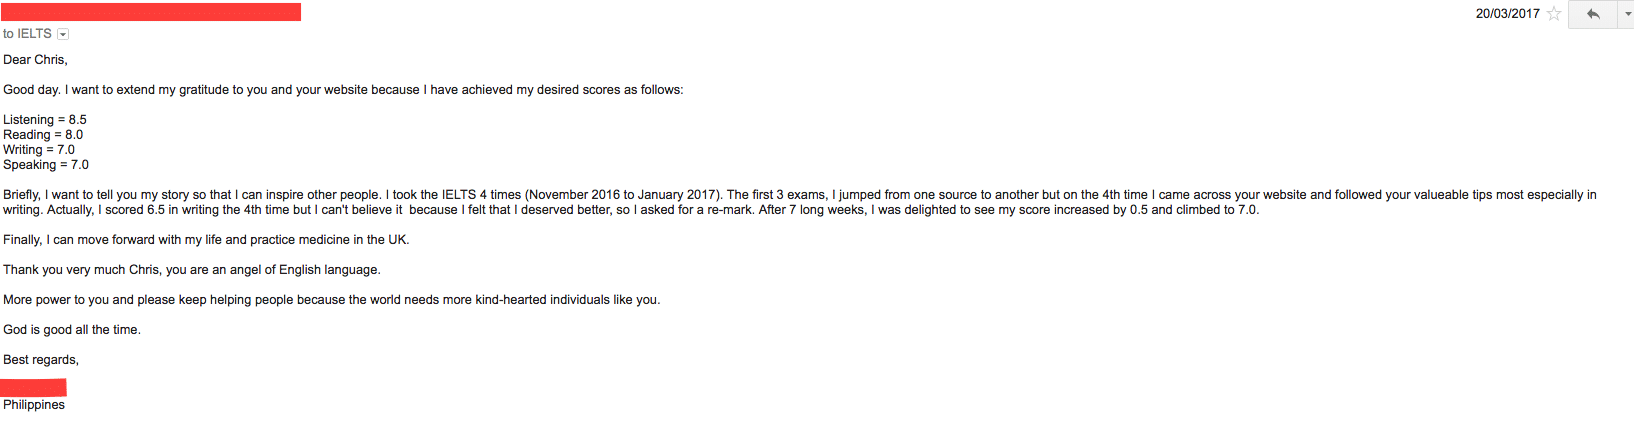Click the "Speaking = 7.0" score line
The width and height of the screenshot is (1634, 428).
[x=46, y=165]
